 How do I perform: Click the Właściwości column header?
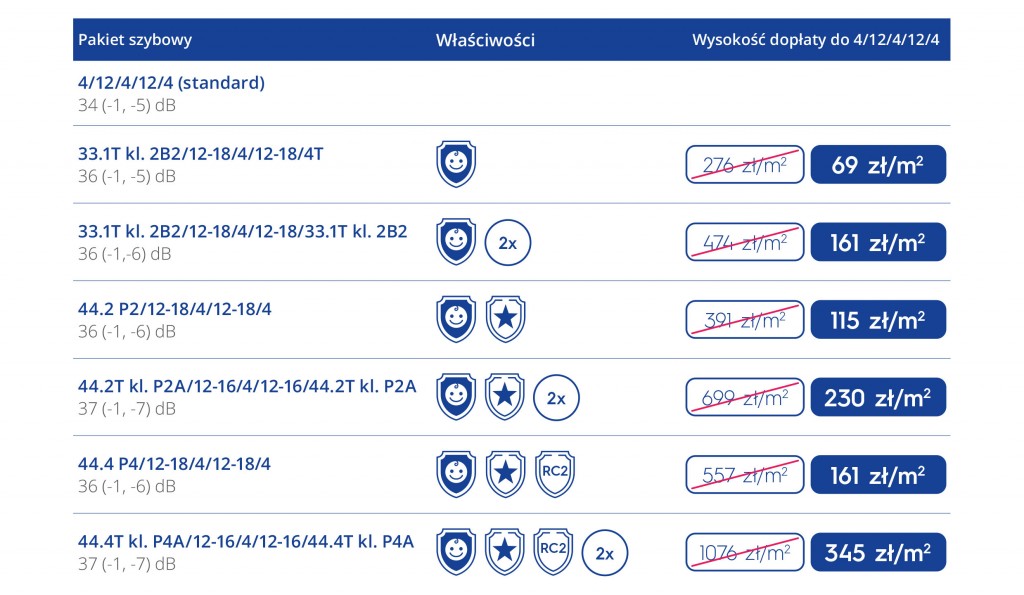point(485,40)
